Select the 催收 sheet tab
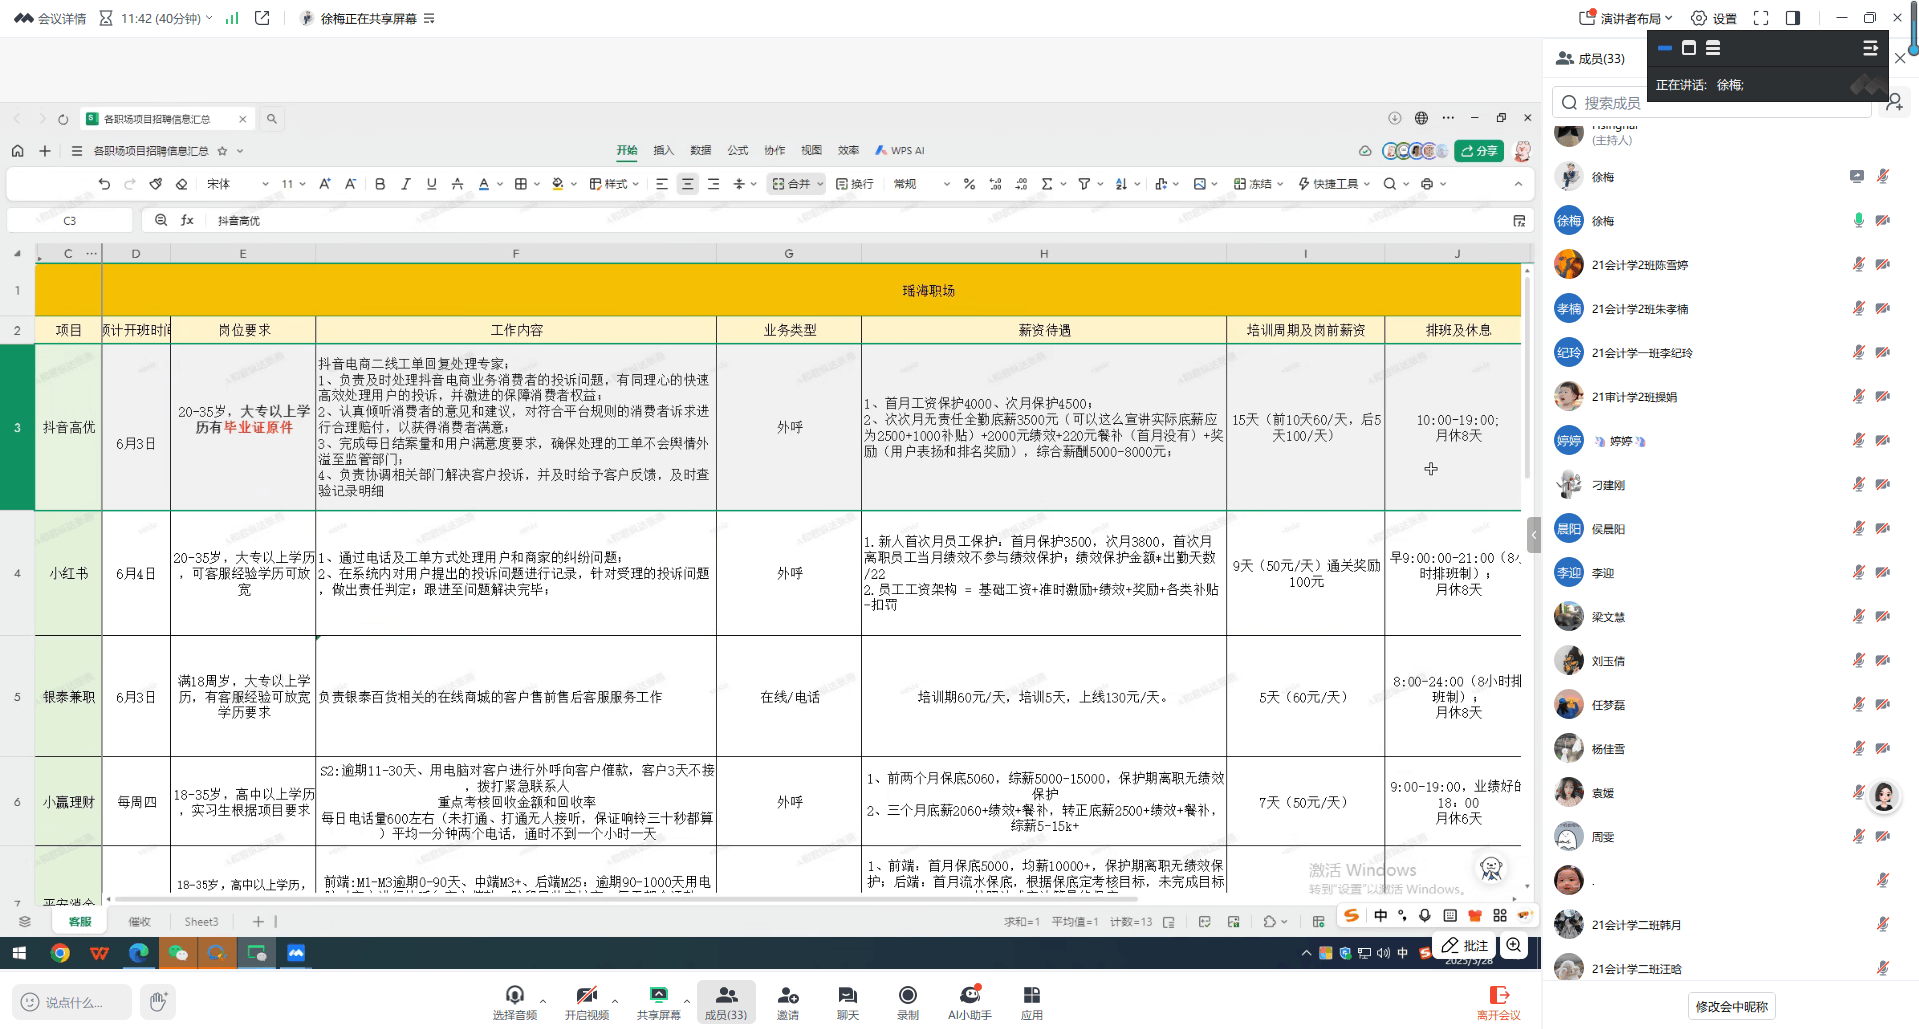This screenshot has width=1919, height=1029. [140, 922]
